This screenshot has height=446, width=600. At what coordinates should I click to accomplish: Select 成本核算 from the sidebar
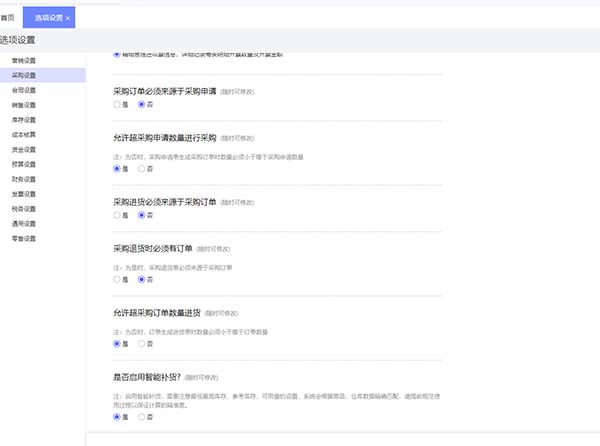coord(24,134)
